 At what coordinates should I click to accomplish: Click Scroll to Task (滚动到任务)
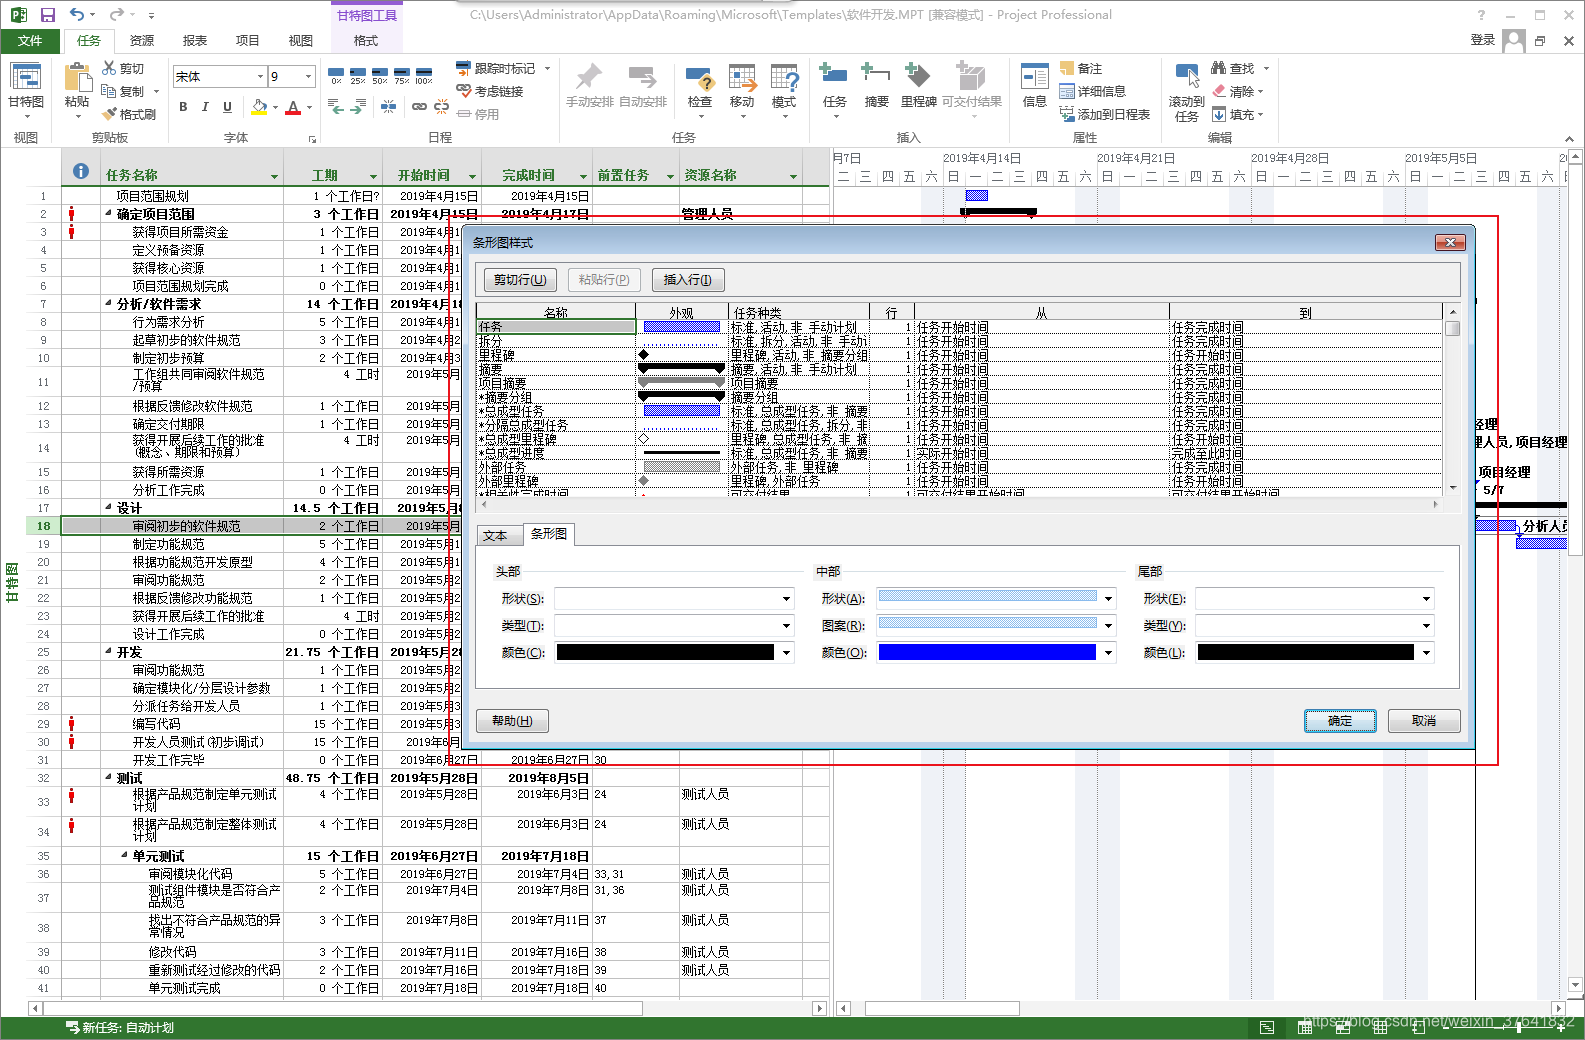(x=1187, y=92)
